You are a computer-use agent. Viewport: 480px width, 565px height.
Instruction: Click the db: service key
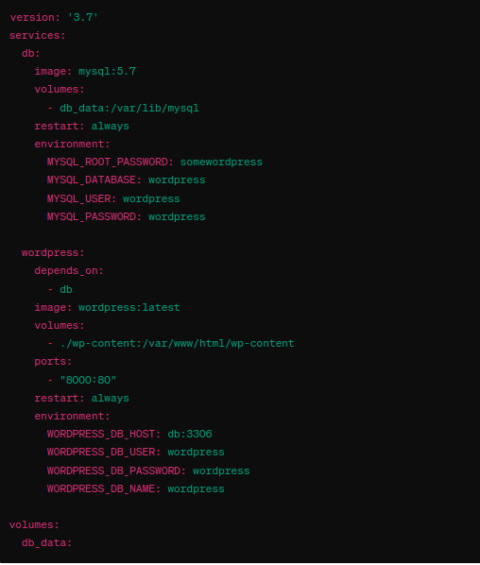(x=31, y=53)
